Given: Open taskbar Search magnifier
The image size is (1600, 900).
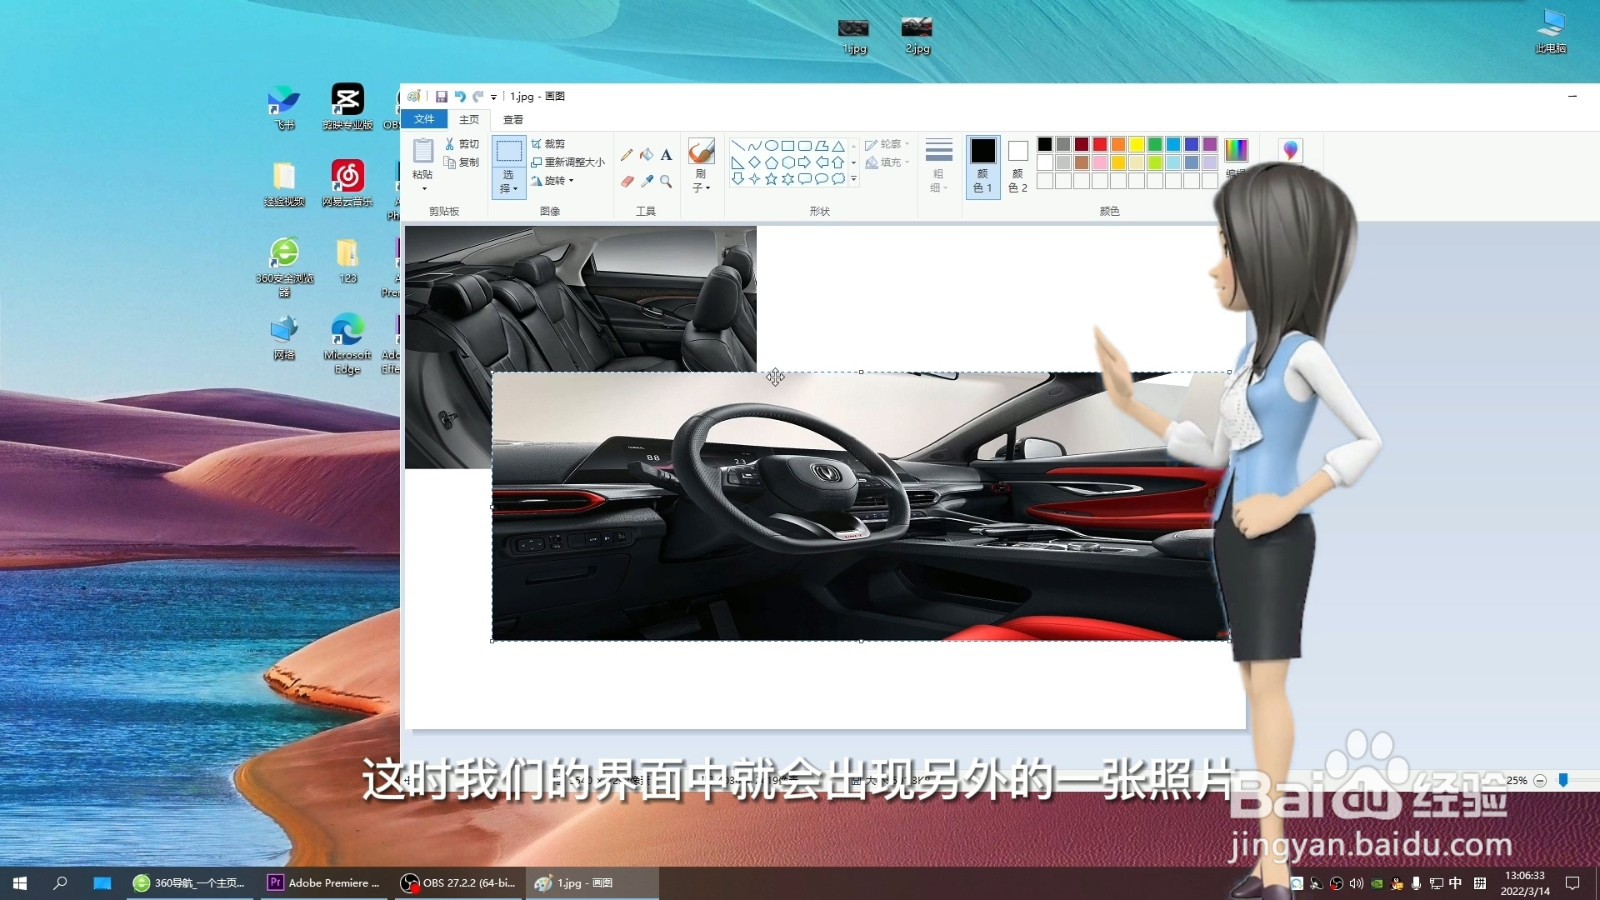Looking at the screenshot, I should (x=60, y=883).
